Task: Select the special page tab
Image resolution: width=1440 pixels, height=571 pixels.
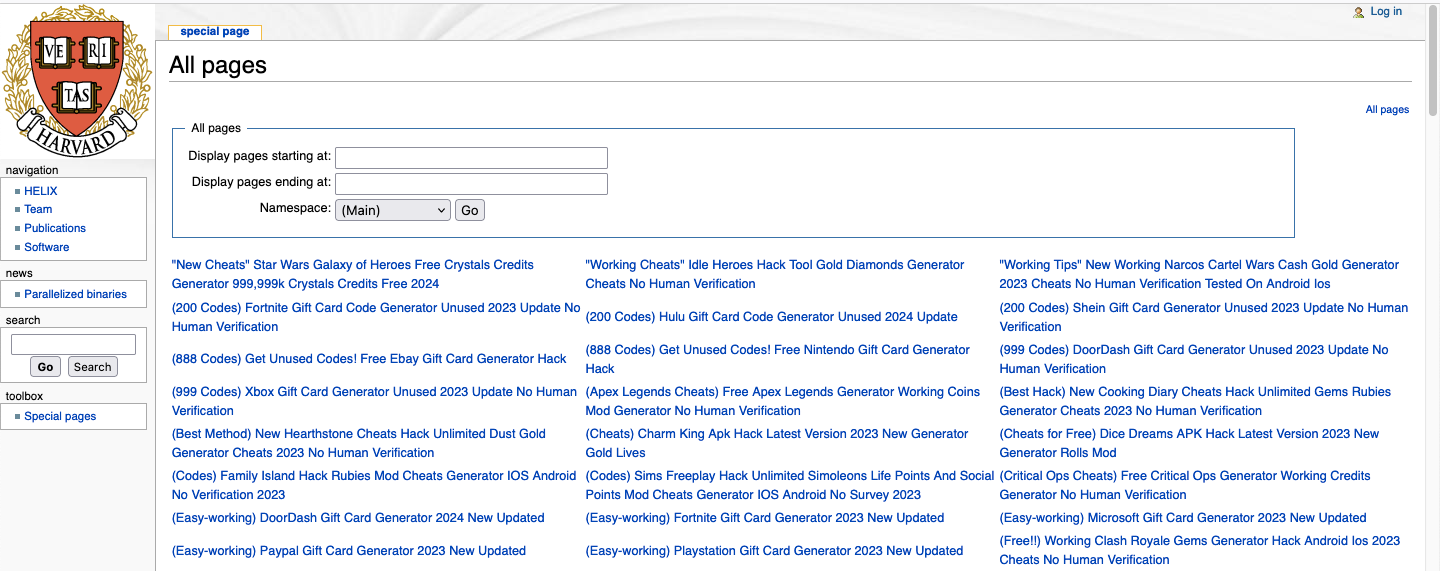Action: coord(215,31)
